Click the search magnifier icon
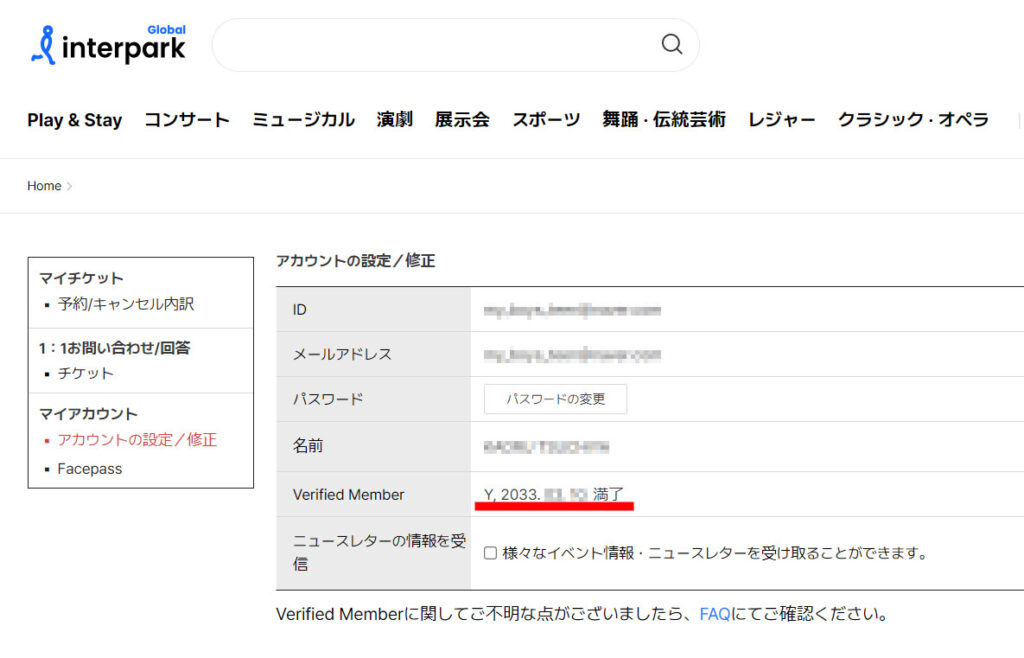The width and height of the screenshot is (1024, 658). click(671, 44)
